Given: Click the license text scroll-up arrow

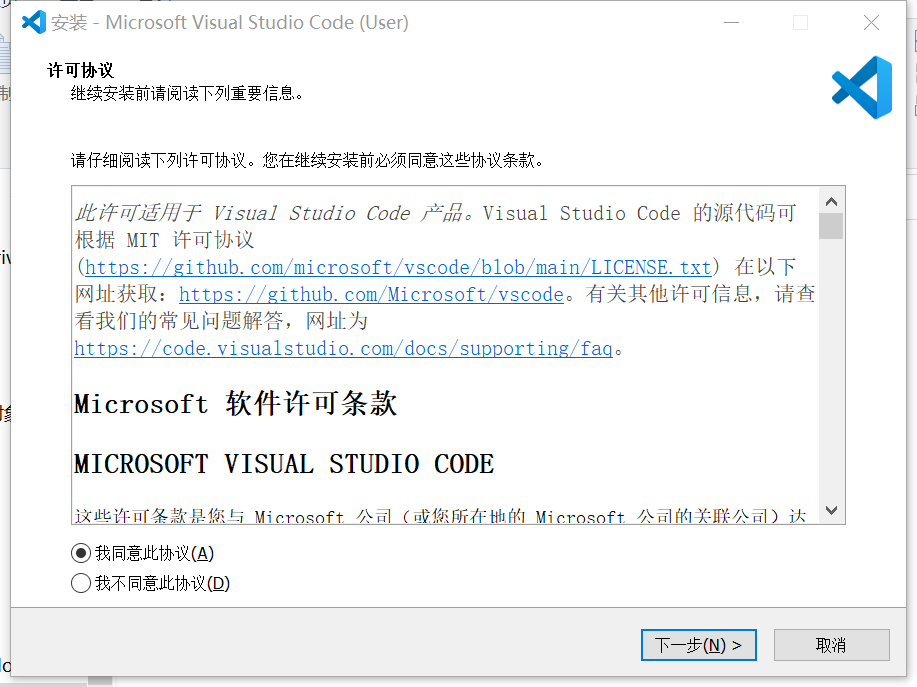Looking at the screenshot, I should 831,202.
